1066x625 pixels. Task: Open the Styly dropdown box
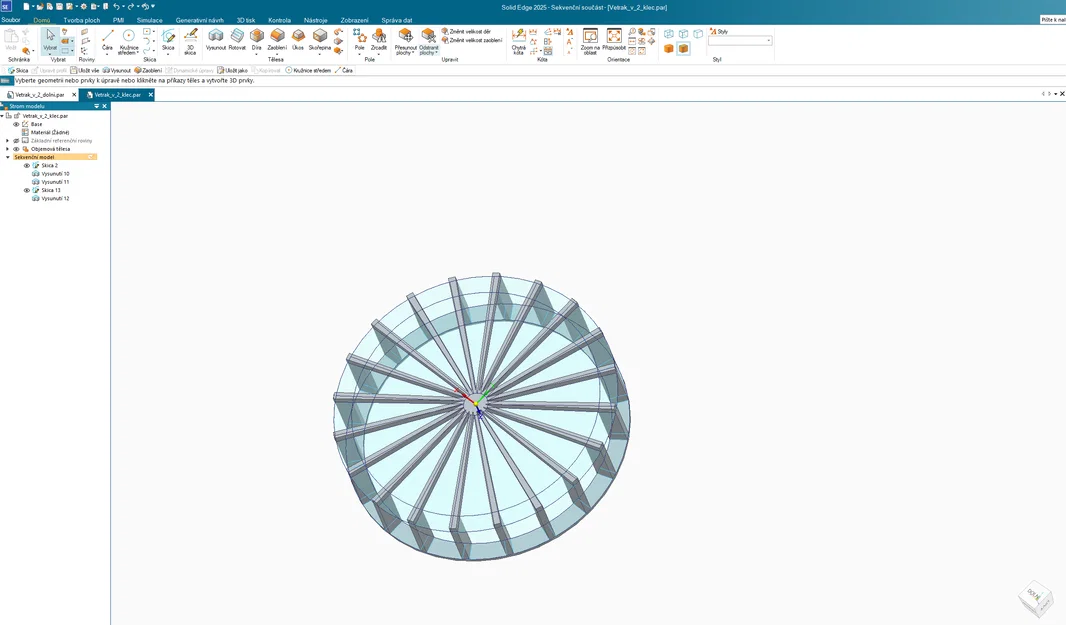(740, 41)
